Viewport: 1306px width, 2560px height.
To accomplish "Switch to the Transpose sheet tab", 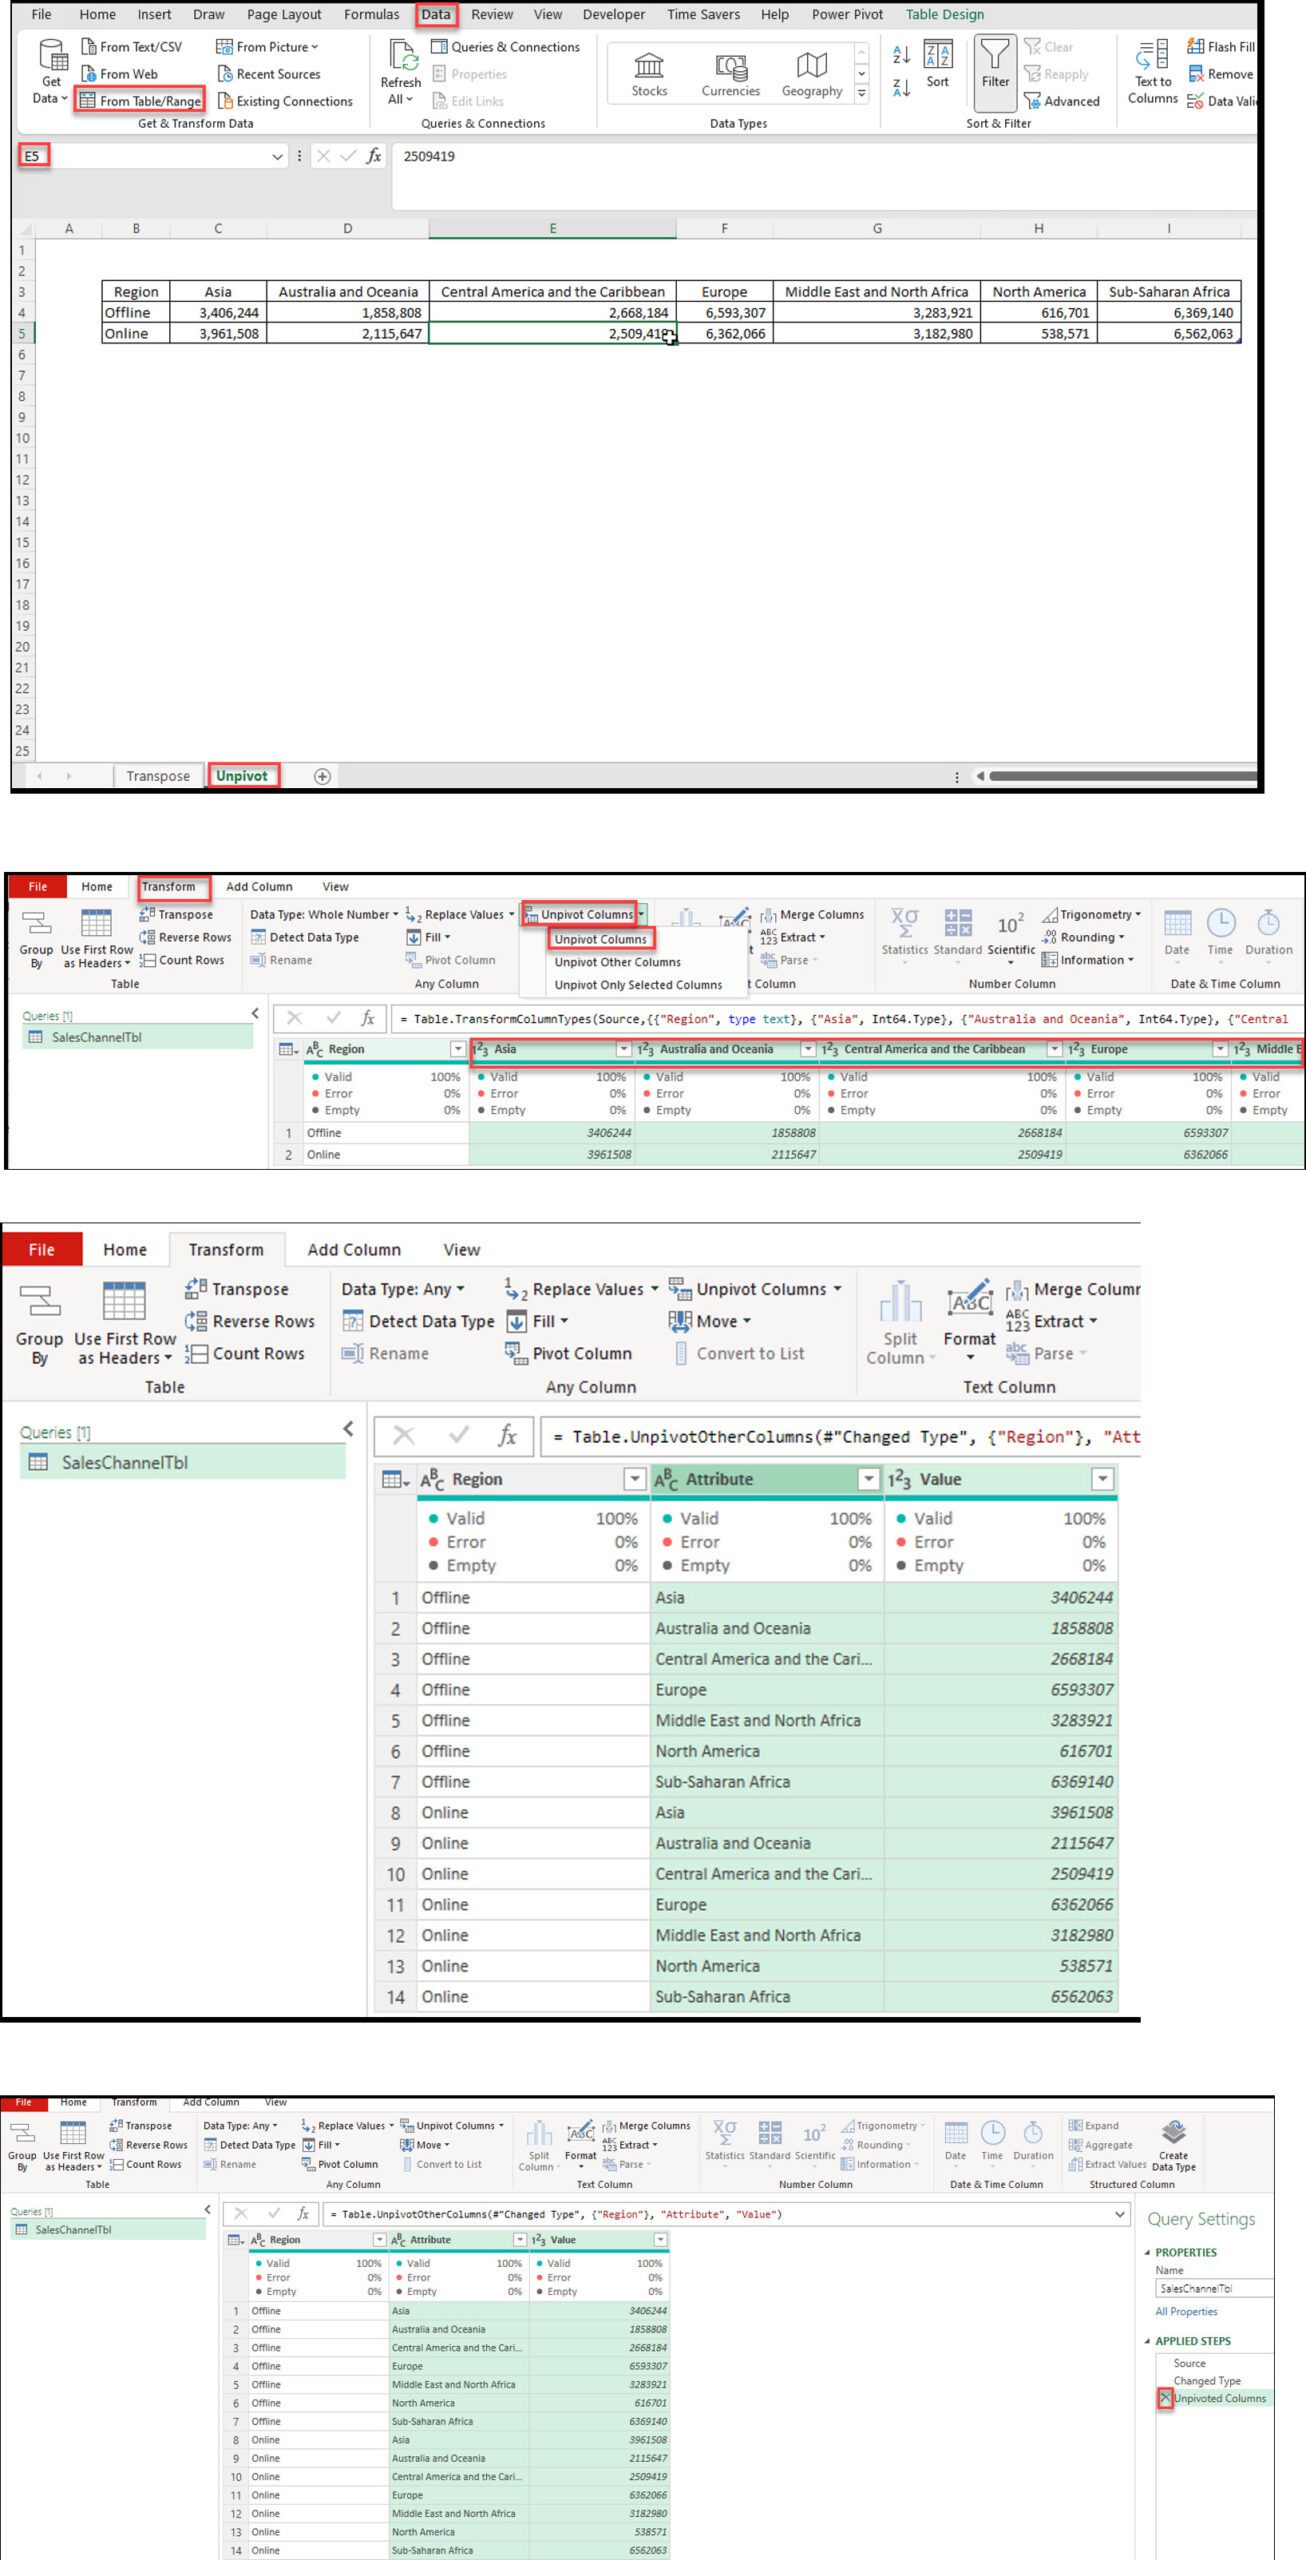I will pos(158,776).
